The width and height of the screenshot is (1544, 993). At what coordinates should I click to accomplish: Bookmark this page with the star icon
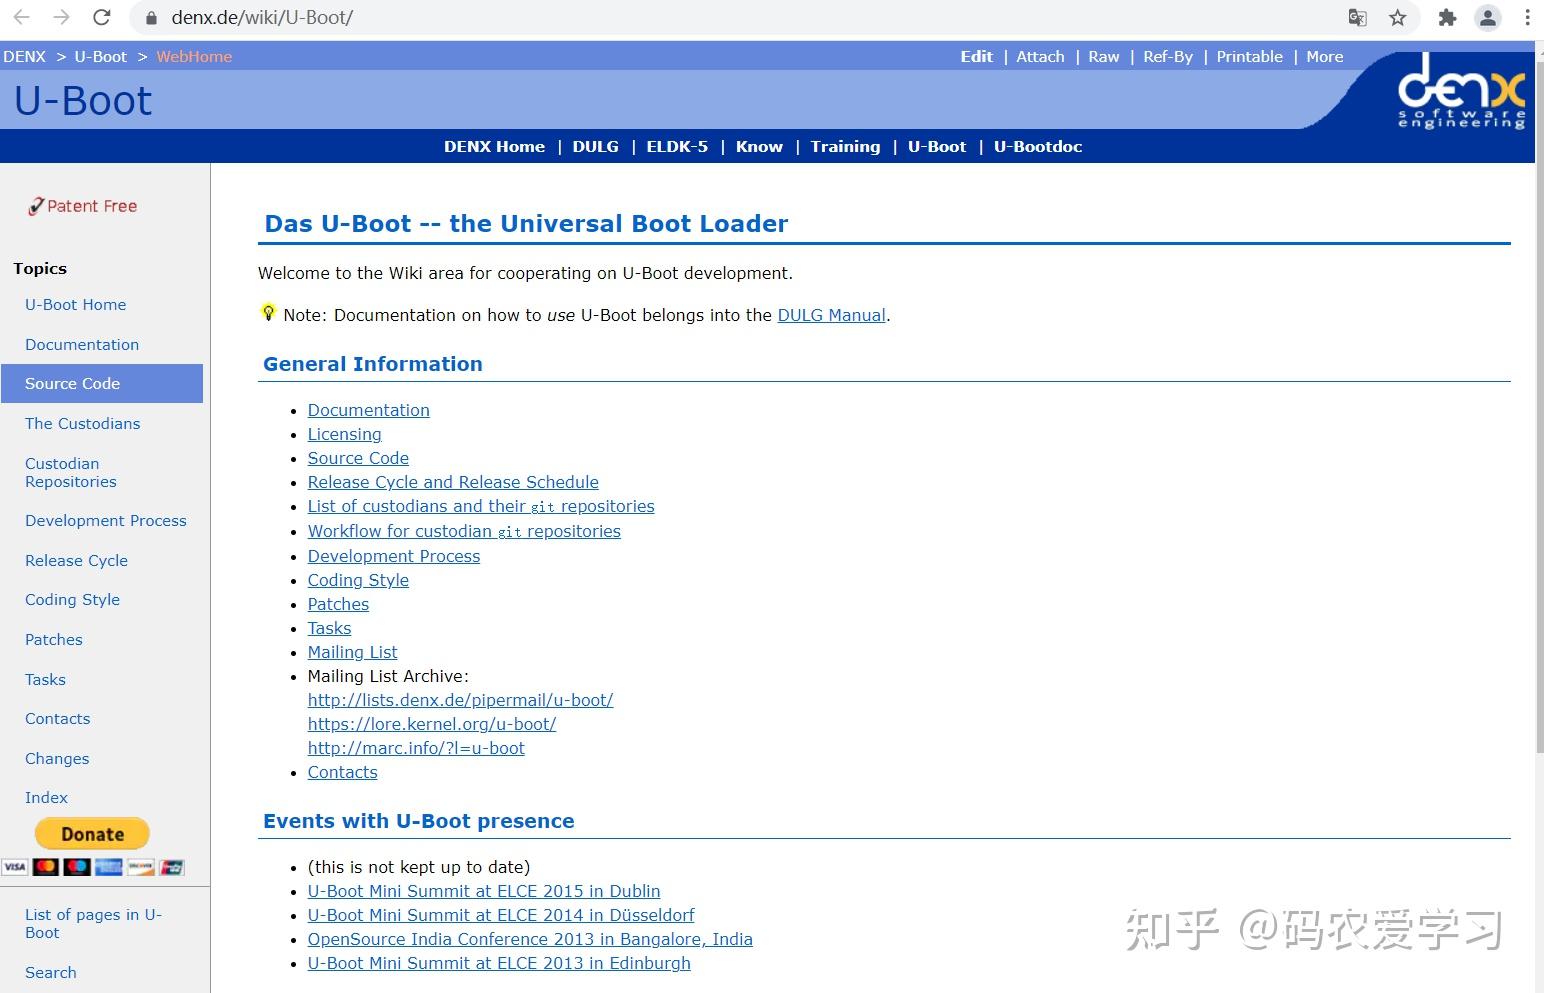point(1398,17)
